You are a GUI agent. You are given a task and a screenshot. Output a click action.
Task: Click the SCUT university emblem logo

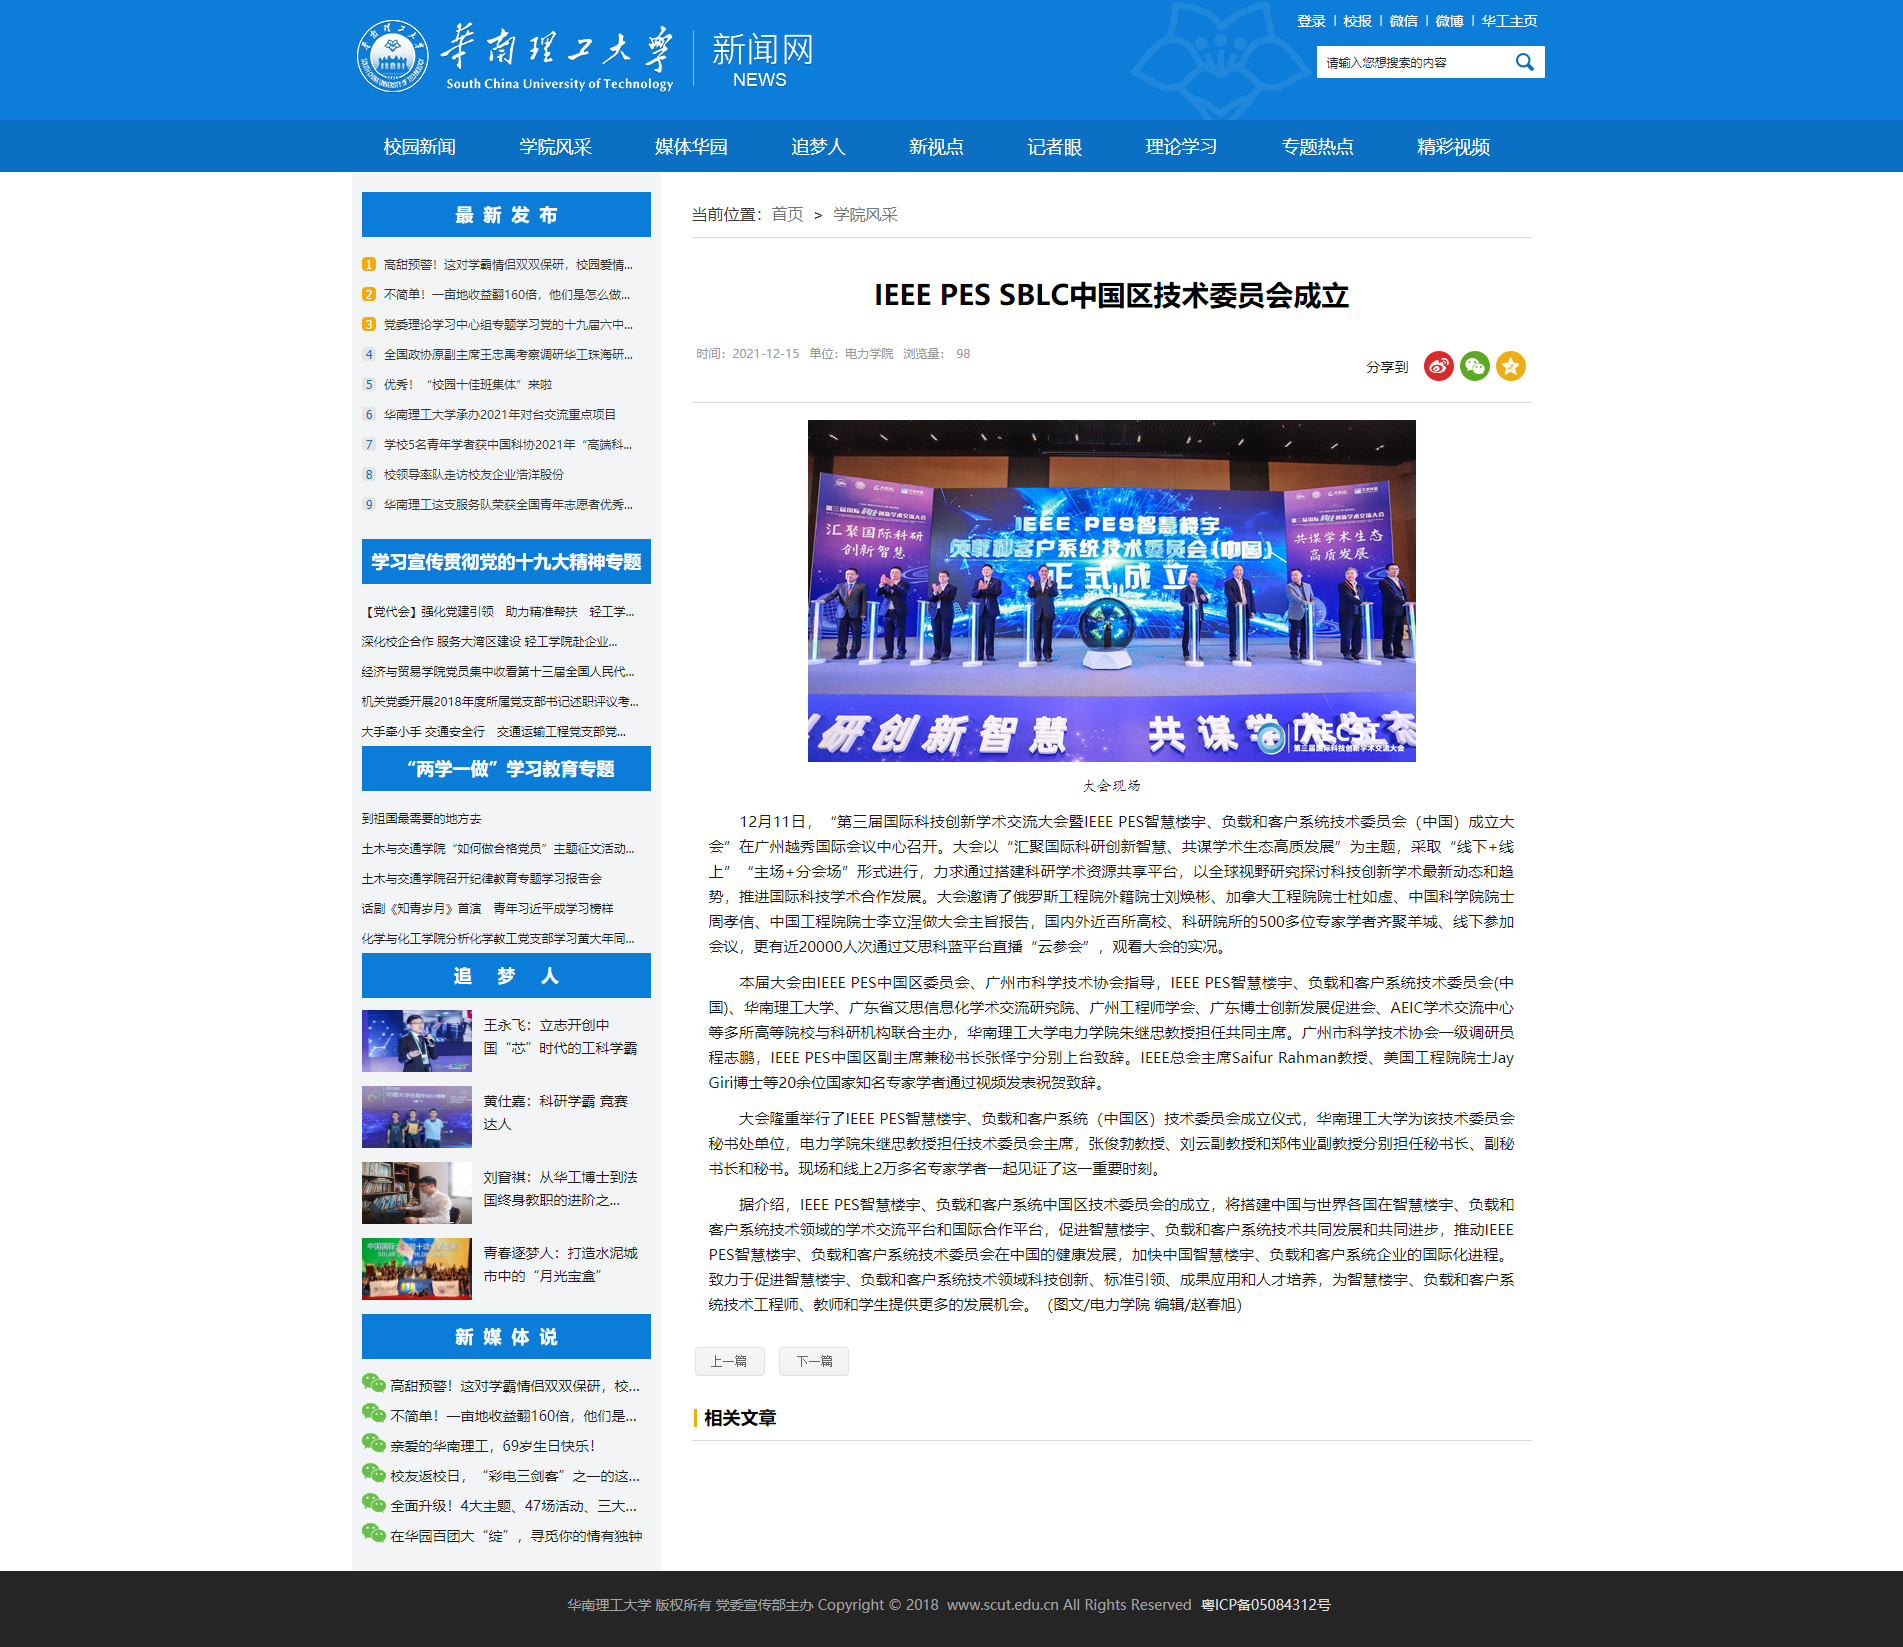click(392, 56)
